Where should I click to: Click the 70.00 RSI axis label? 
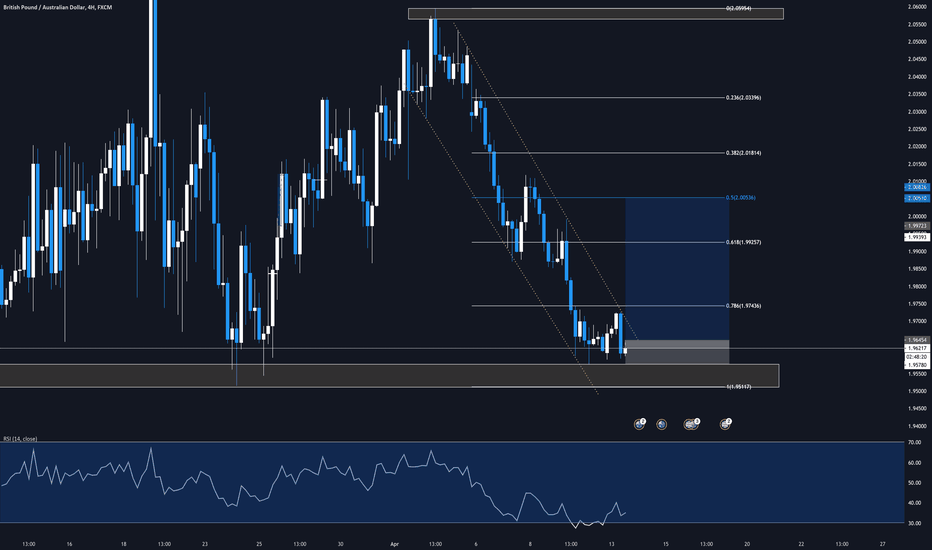pos(915,442)
